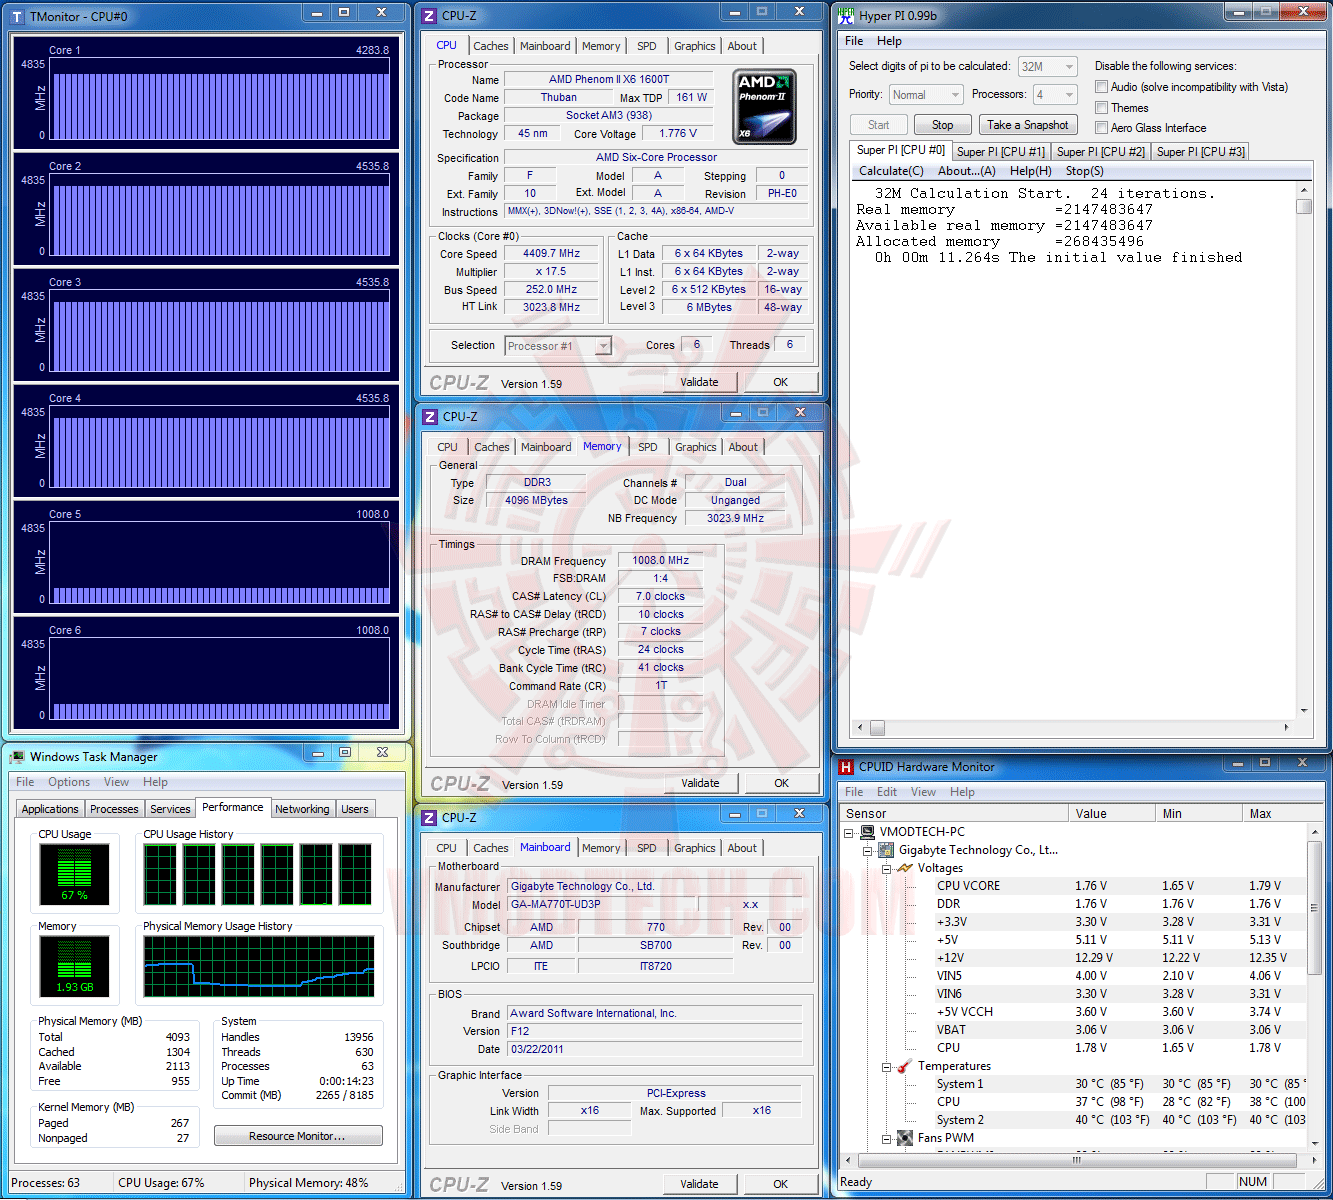The width and height of the screenshot is (1333, 1200).
Task: Open Resource Monitor from Task Manager
Action: pyautogui.click(x=298, y=1136)
